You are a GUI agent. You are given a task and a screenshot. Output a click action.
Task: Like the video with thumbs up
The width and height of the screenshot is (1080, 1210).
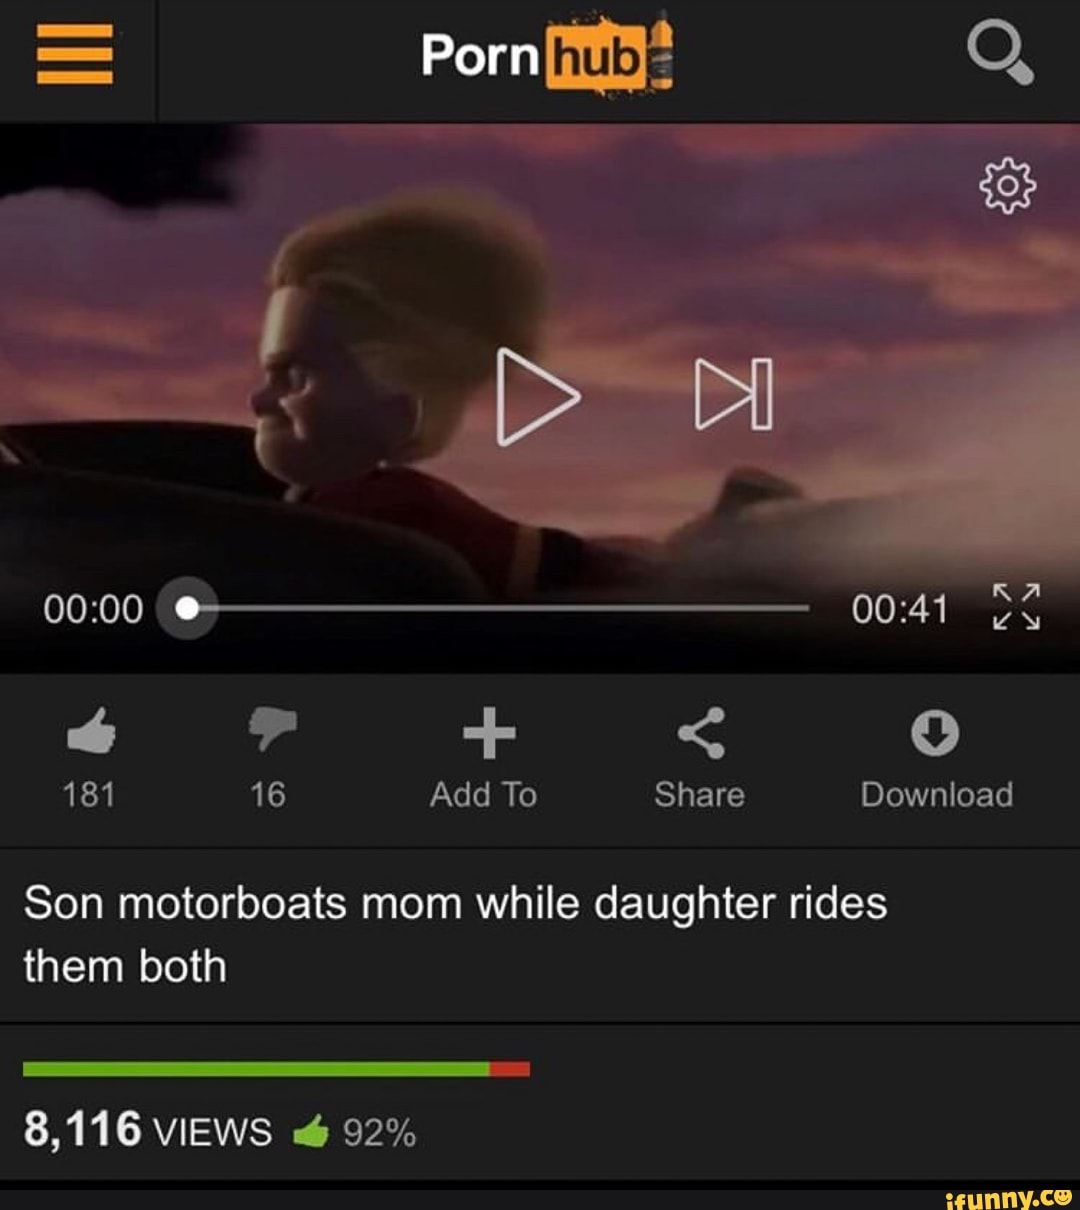coord(90,731)
